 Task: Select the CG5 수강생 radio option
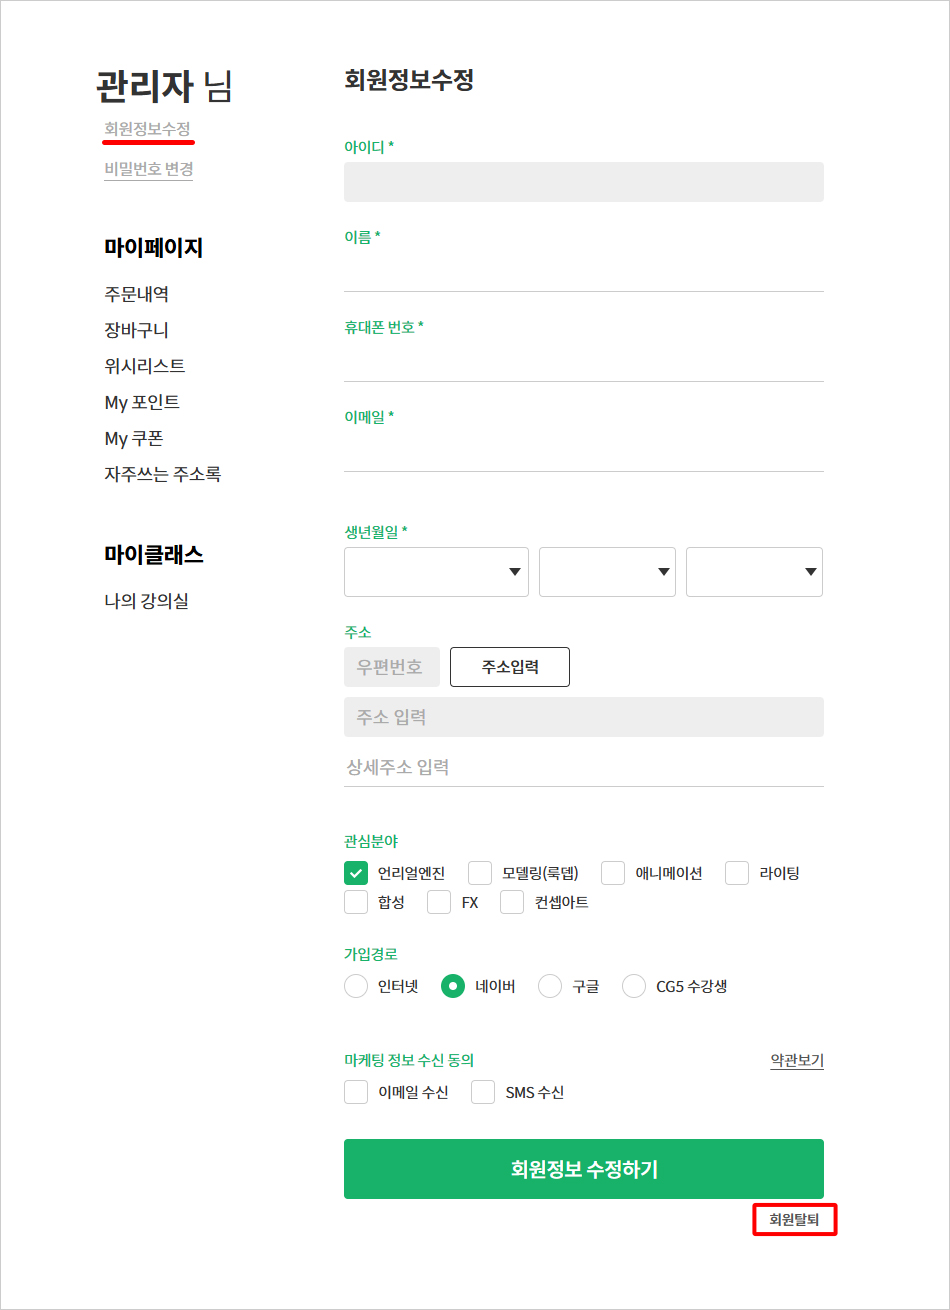634,987
